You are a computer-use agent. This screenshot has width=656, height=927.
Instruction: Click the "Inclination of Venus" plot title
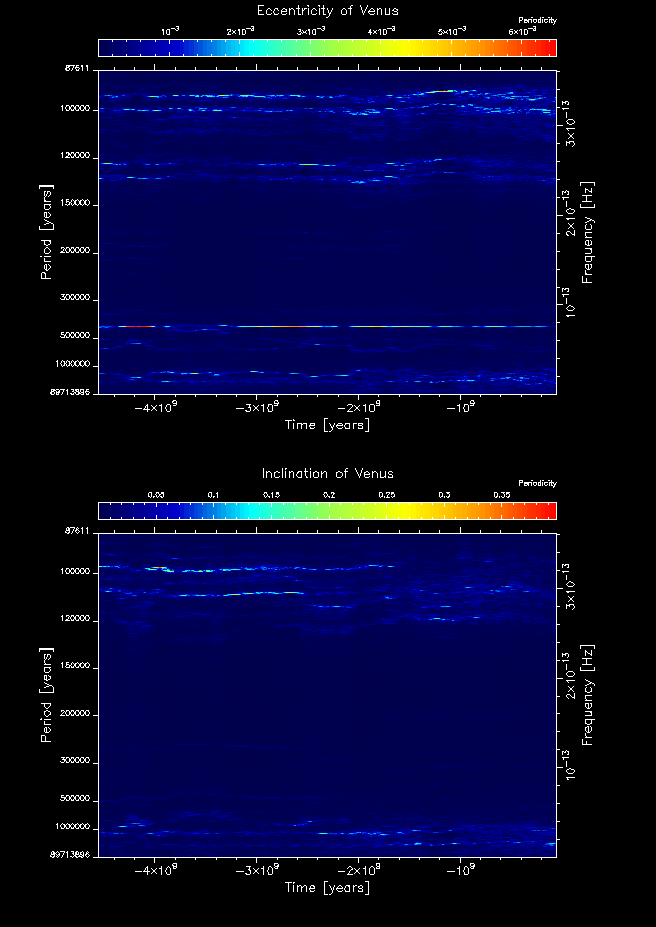327,474
